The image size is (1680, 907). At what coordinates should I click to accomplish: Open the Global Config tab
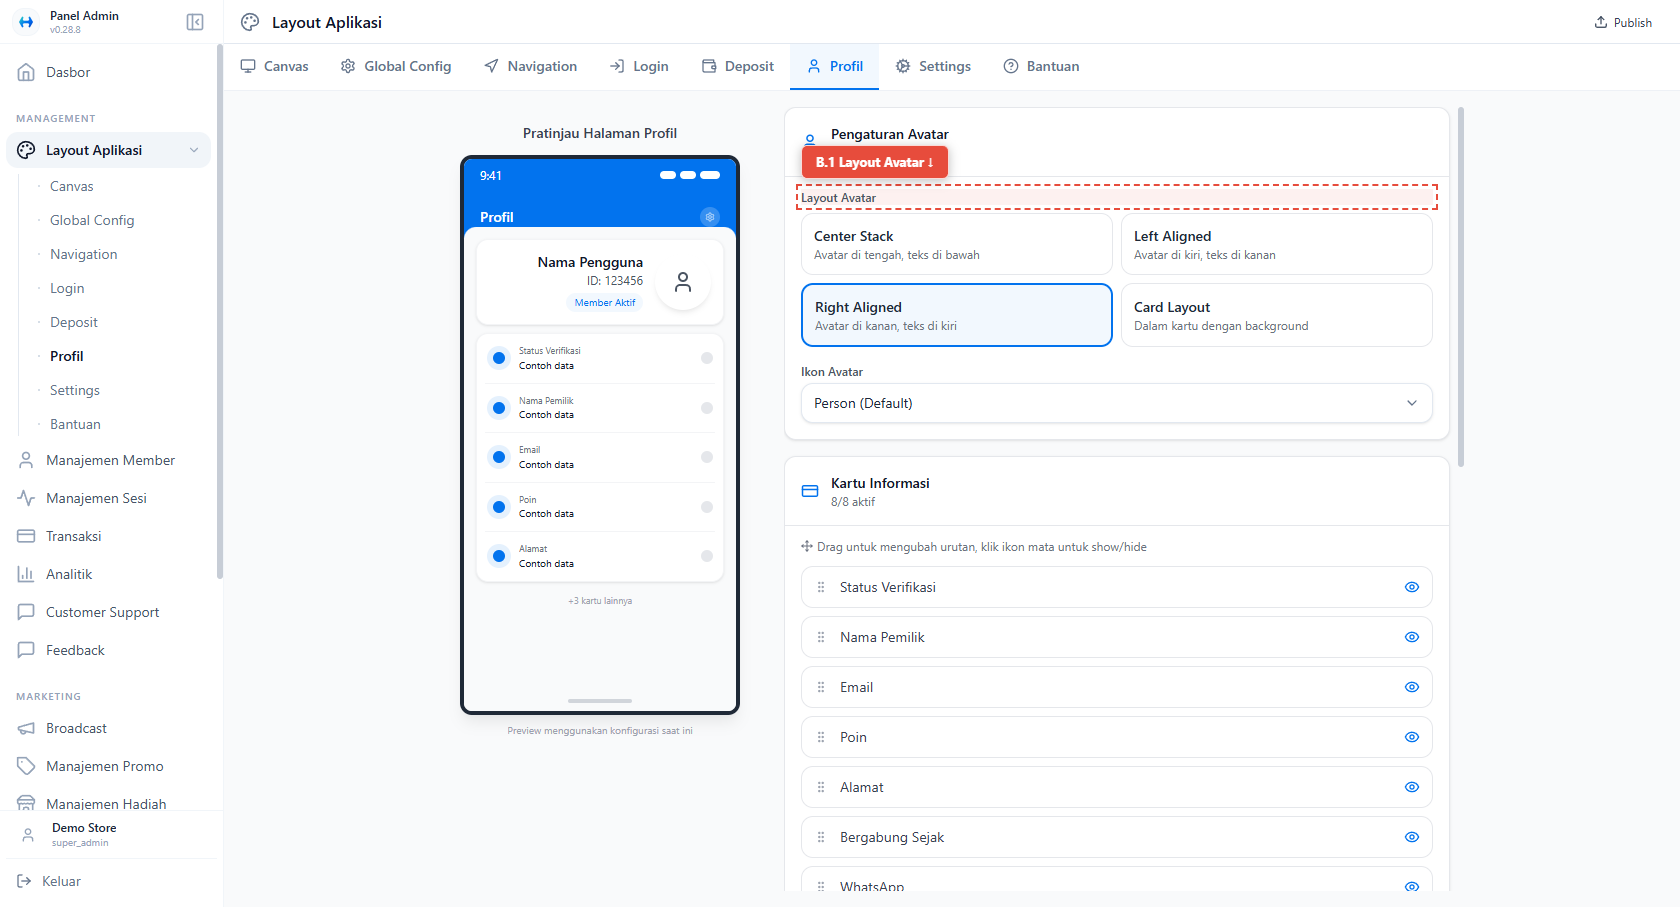(x=396, y=66)
